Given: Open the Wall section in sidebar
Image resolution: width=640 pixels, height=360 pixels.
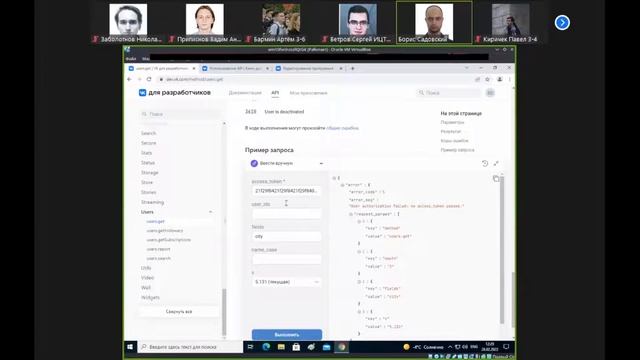Looking at the screenshot, I should 146,288.
